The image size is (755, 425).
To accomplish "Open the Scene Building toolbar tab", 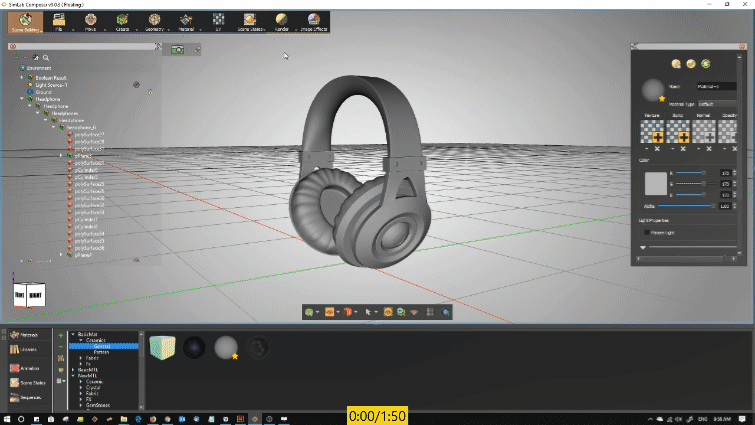I will point(27,21).
